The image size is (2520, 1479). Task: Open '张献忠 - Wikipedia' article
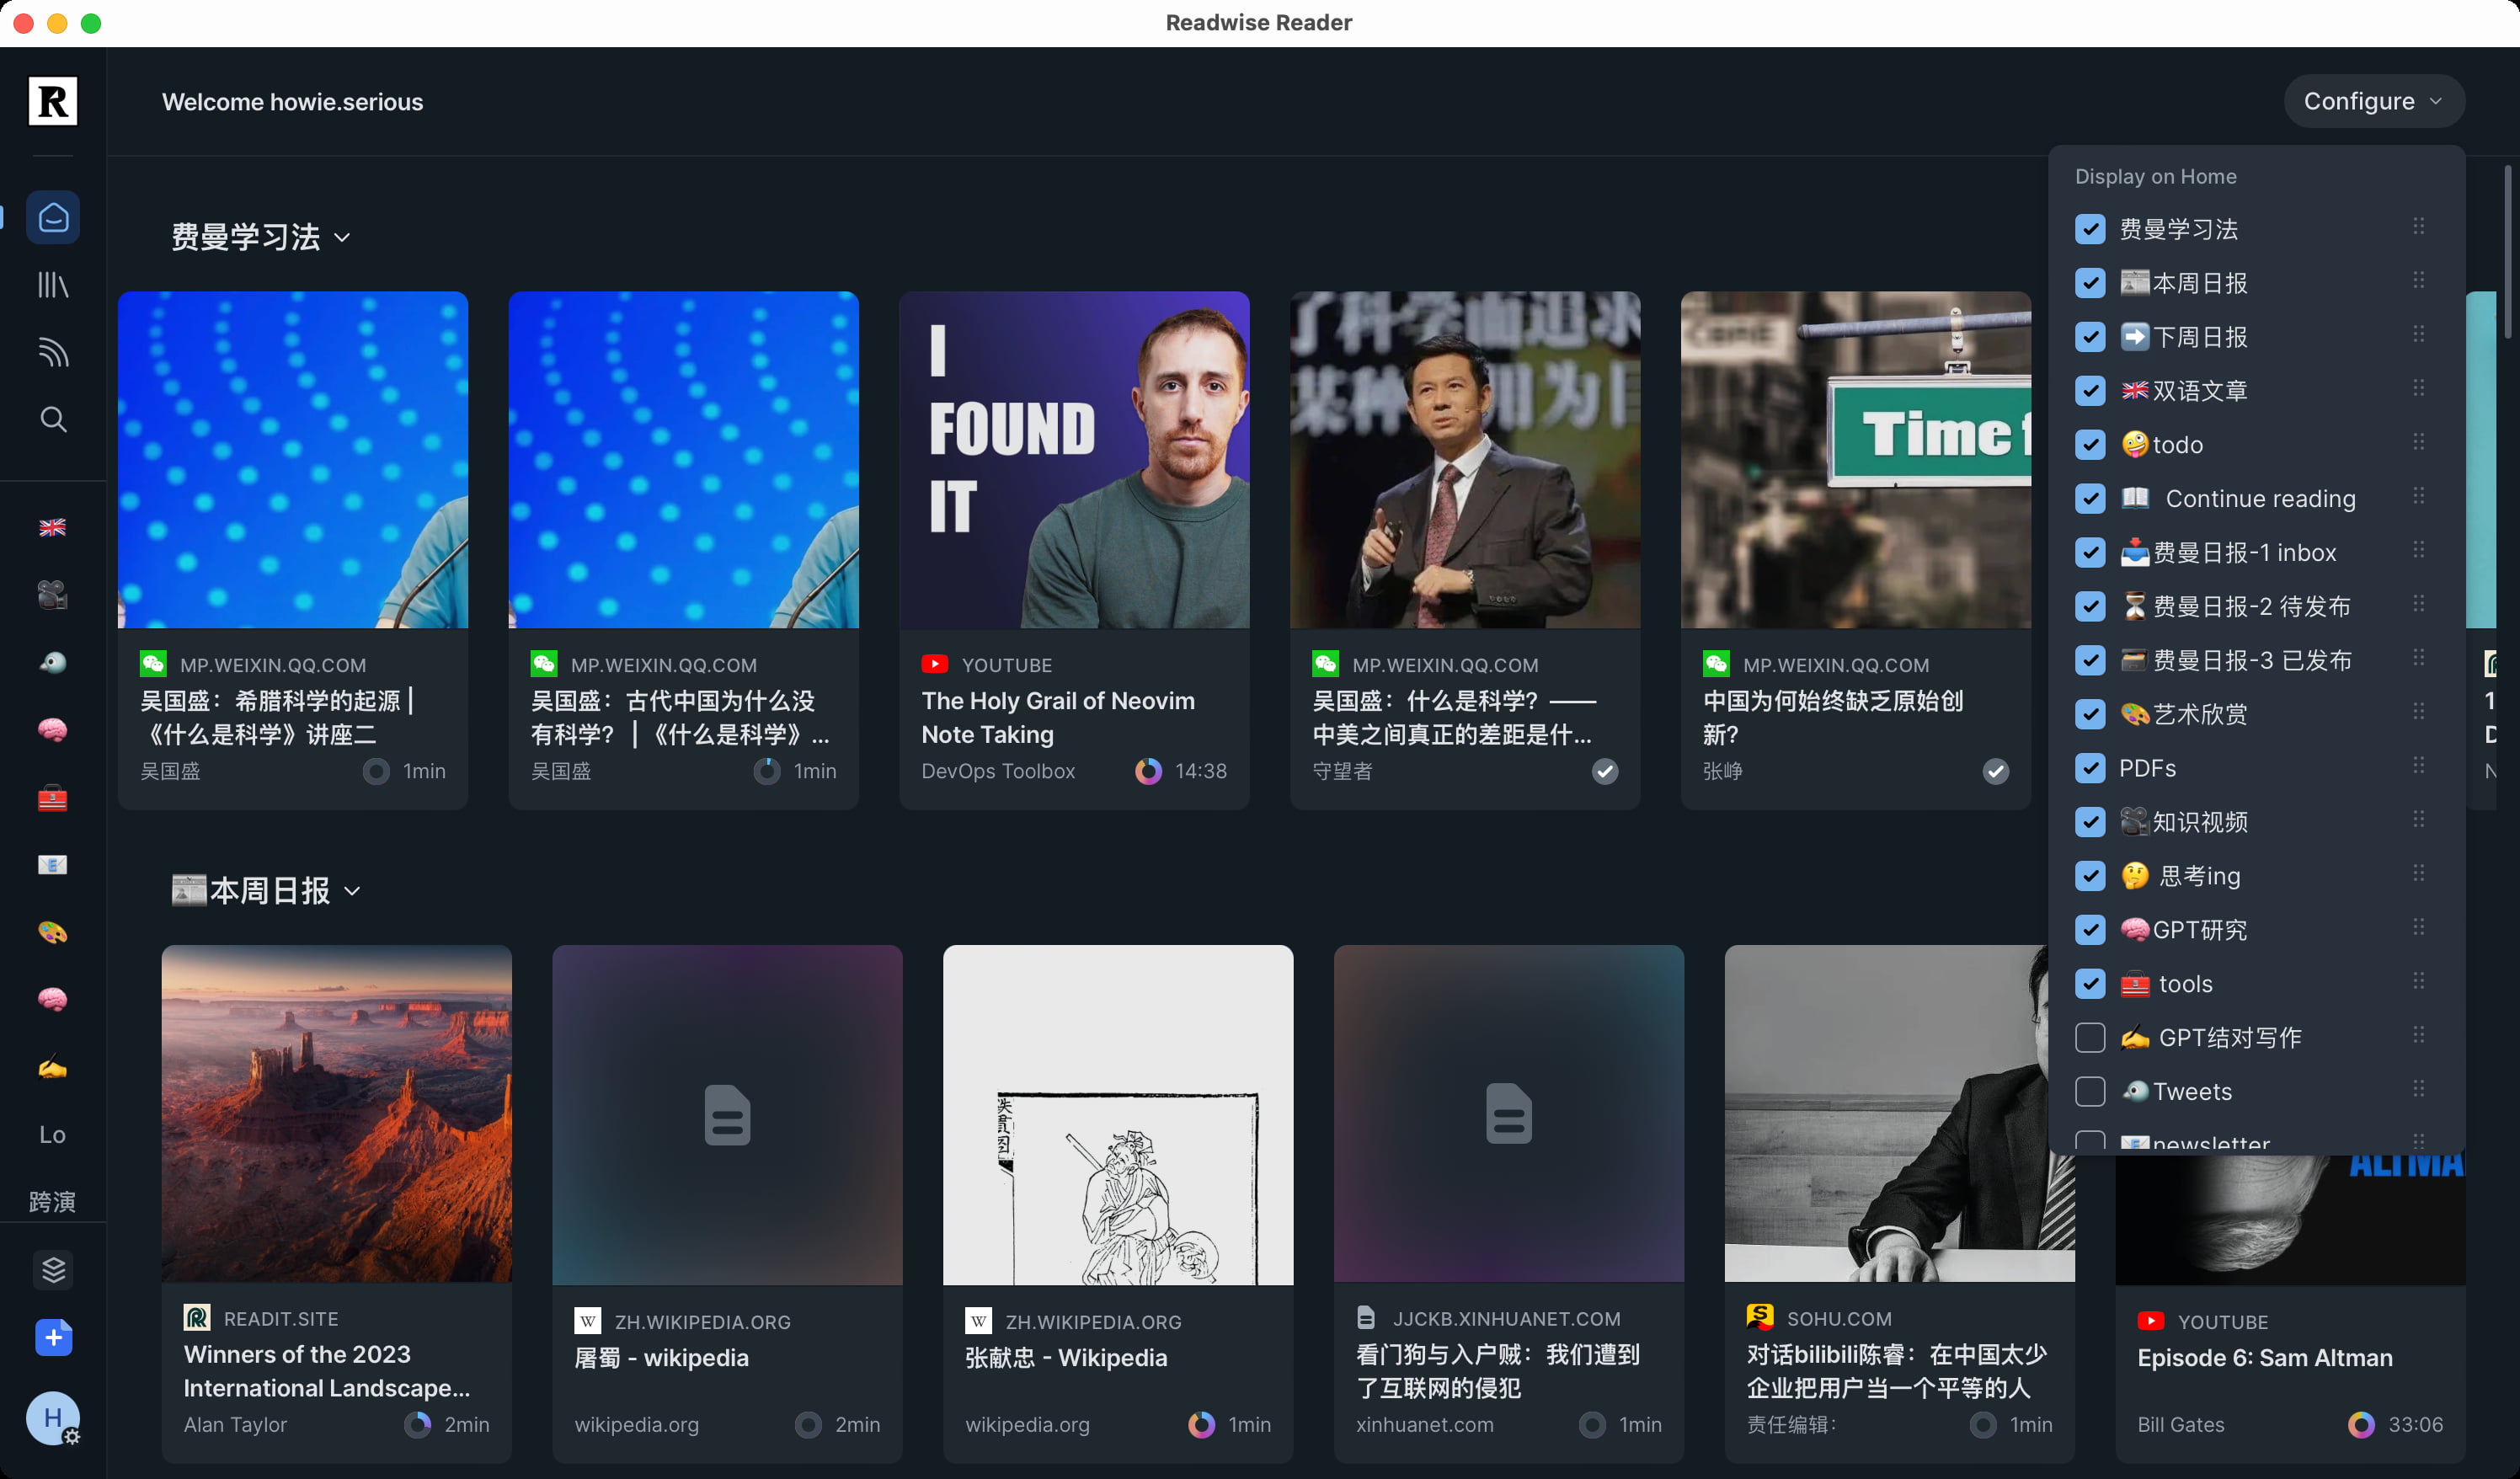pyautogui.click(x=1066, y=1357)
